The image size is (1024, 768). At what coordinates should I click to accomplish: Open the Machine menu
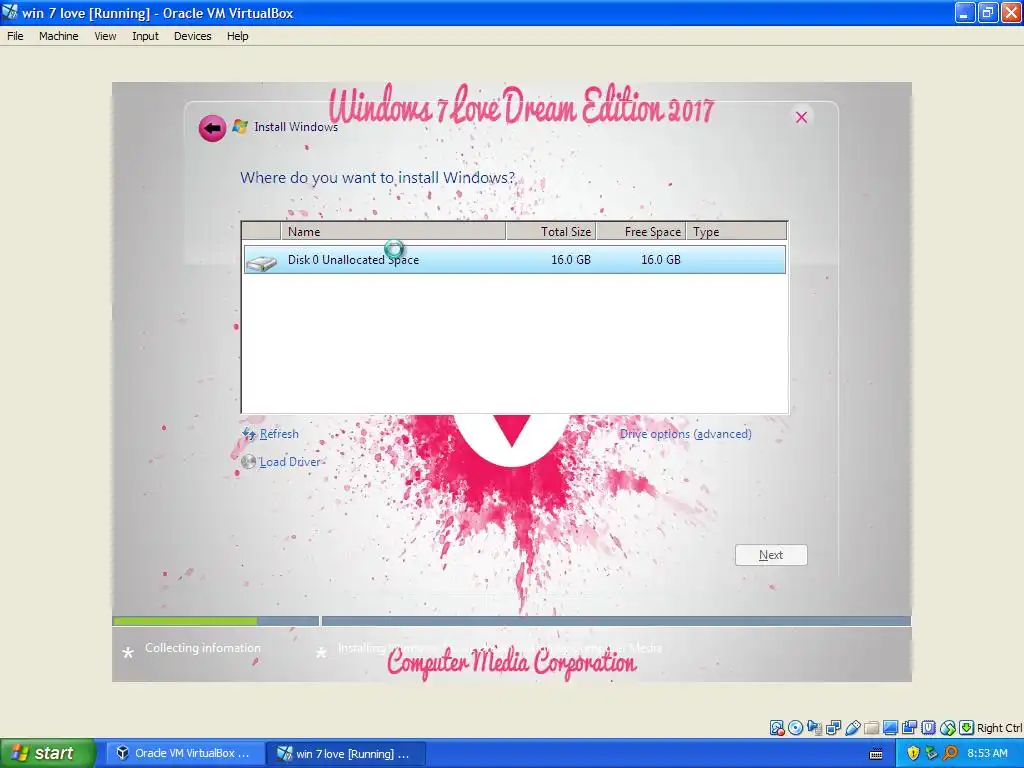(58, 36)
